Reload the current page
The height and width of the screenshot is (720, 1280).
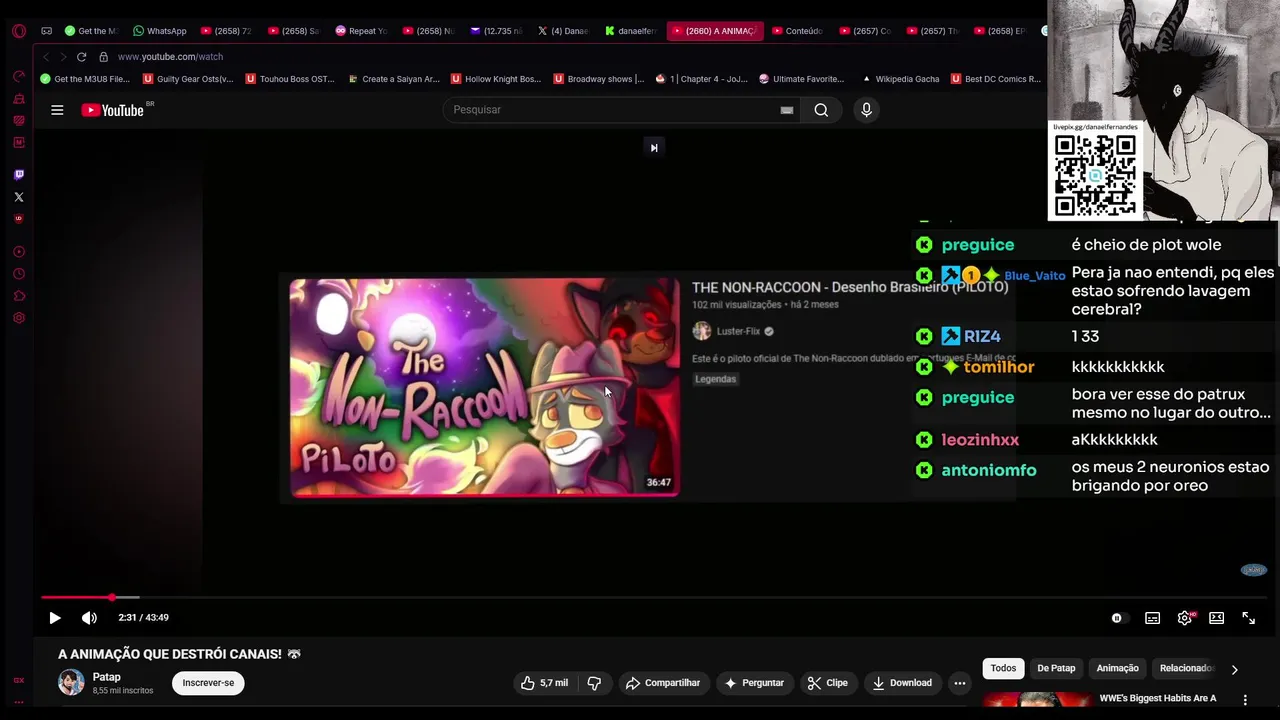click(x=81, y=57)
